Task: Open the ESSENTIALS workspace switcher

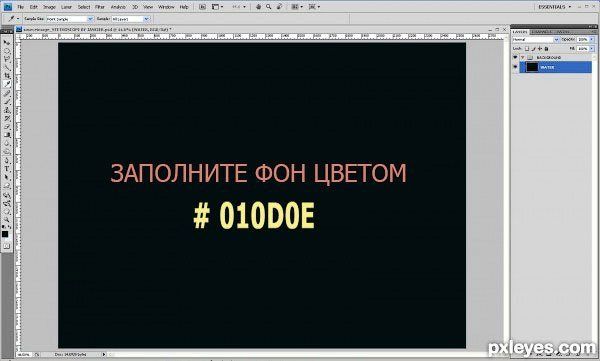Action: 554,7
